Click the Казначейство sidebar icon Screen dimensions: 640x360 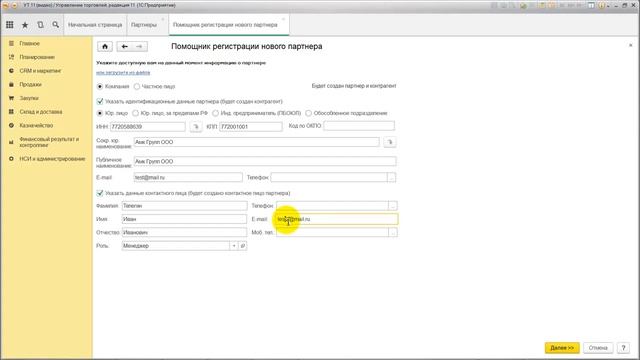[11, 125]
